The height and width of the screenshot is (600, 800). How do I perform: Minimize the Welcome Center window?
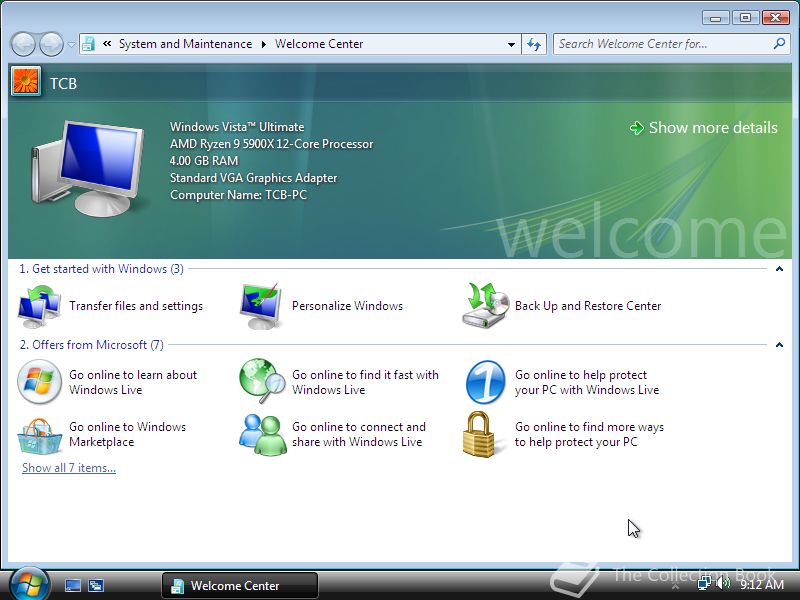tap(715, 18)
